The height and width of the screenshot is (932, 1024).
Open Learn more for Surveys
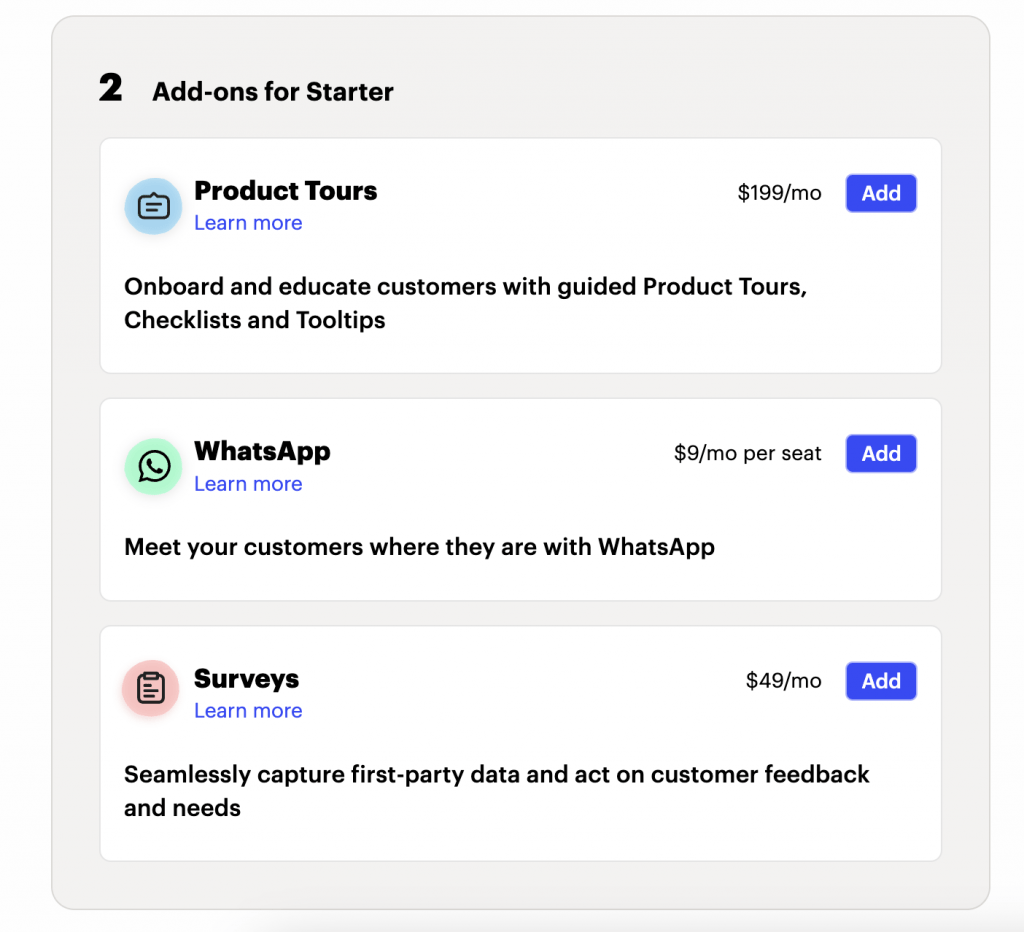pyautogui.click(x=247, y=710)
